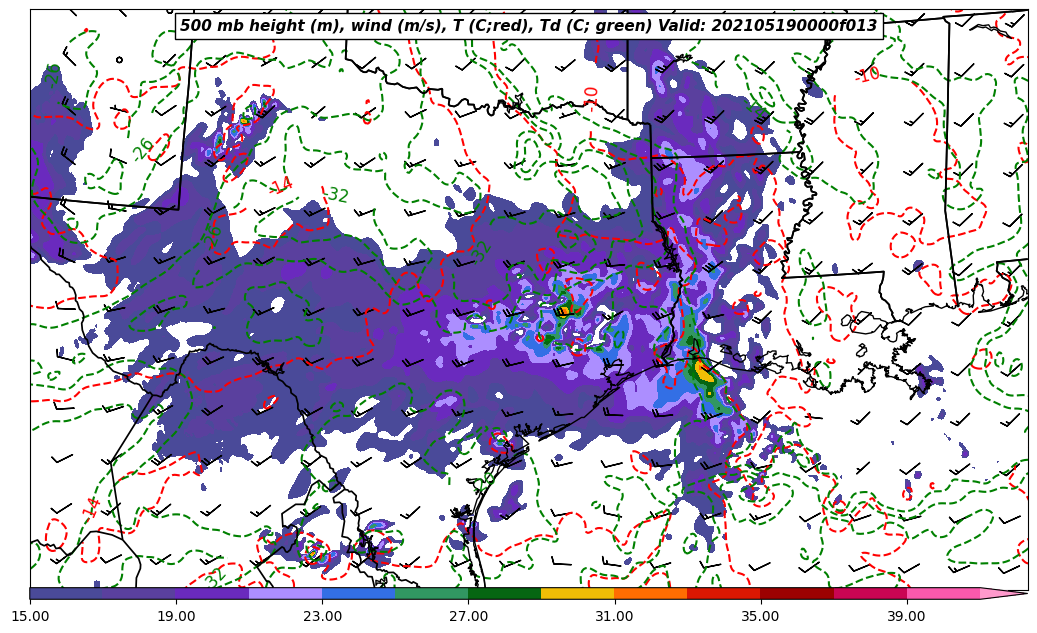
Task: Click the green -26 contour label
Action: 143,149
